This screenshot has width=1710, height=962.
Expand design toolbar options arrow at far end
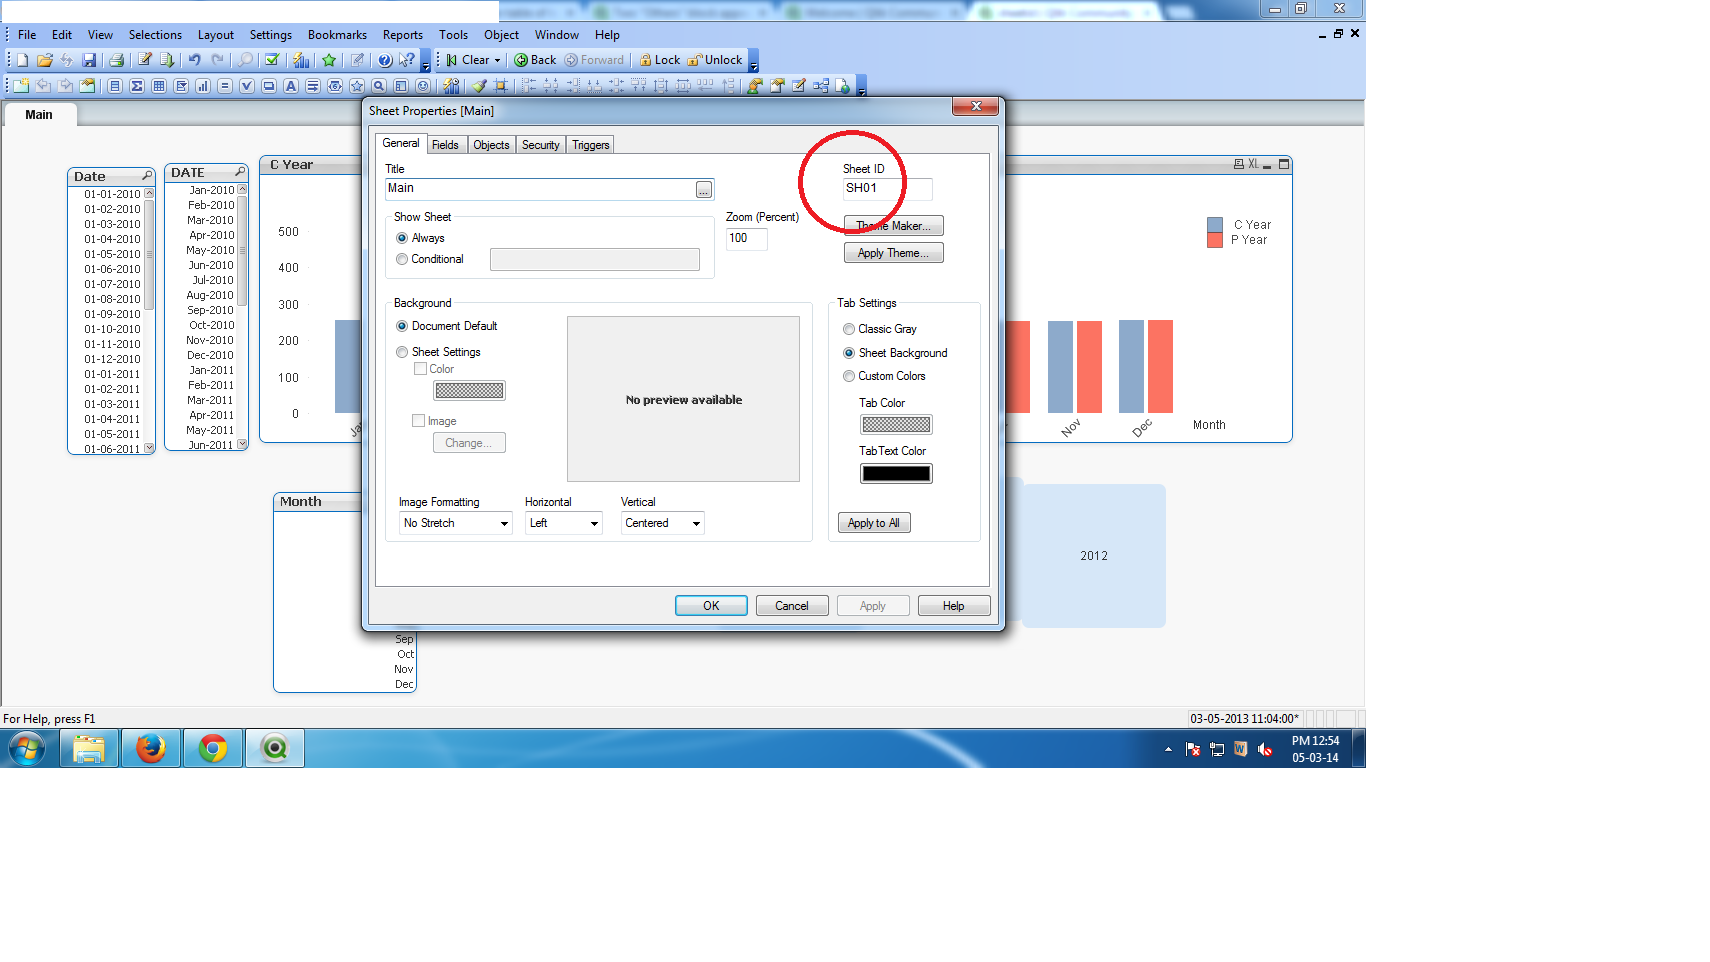861,88
